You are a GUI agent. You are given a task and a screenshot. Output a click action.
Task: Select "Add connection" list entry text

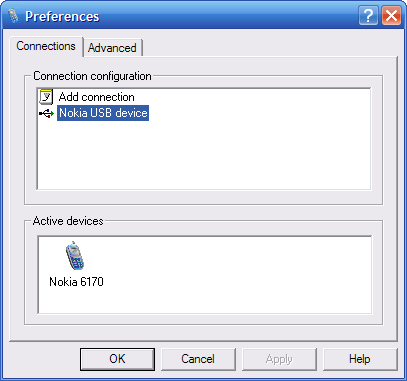(x=97, y=97)
